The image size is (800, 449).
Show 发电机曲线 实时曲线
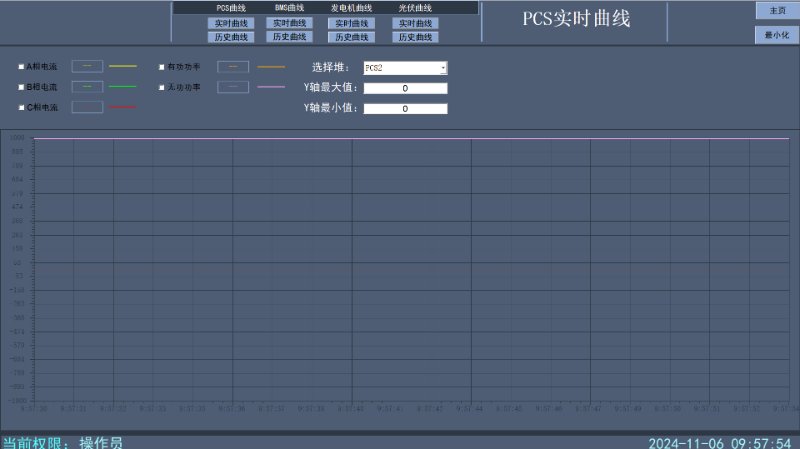(x=351, y=23)
